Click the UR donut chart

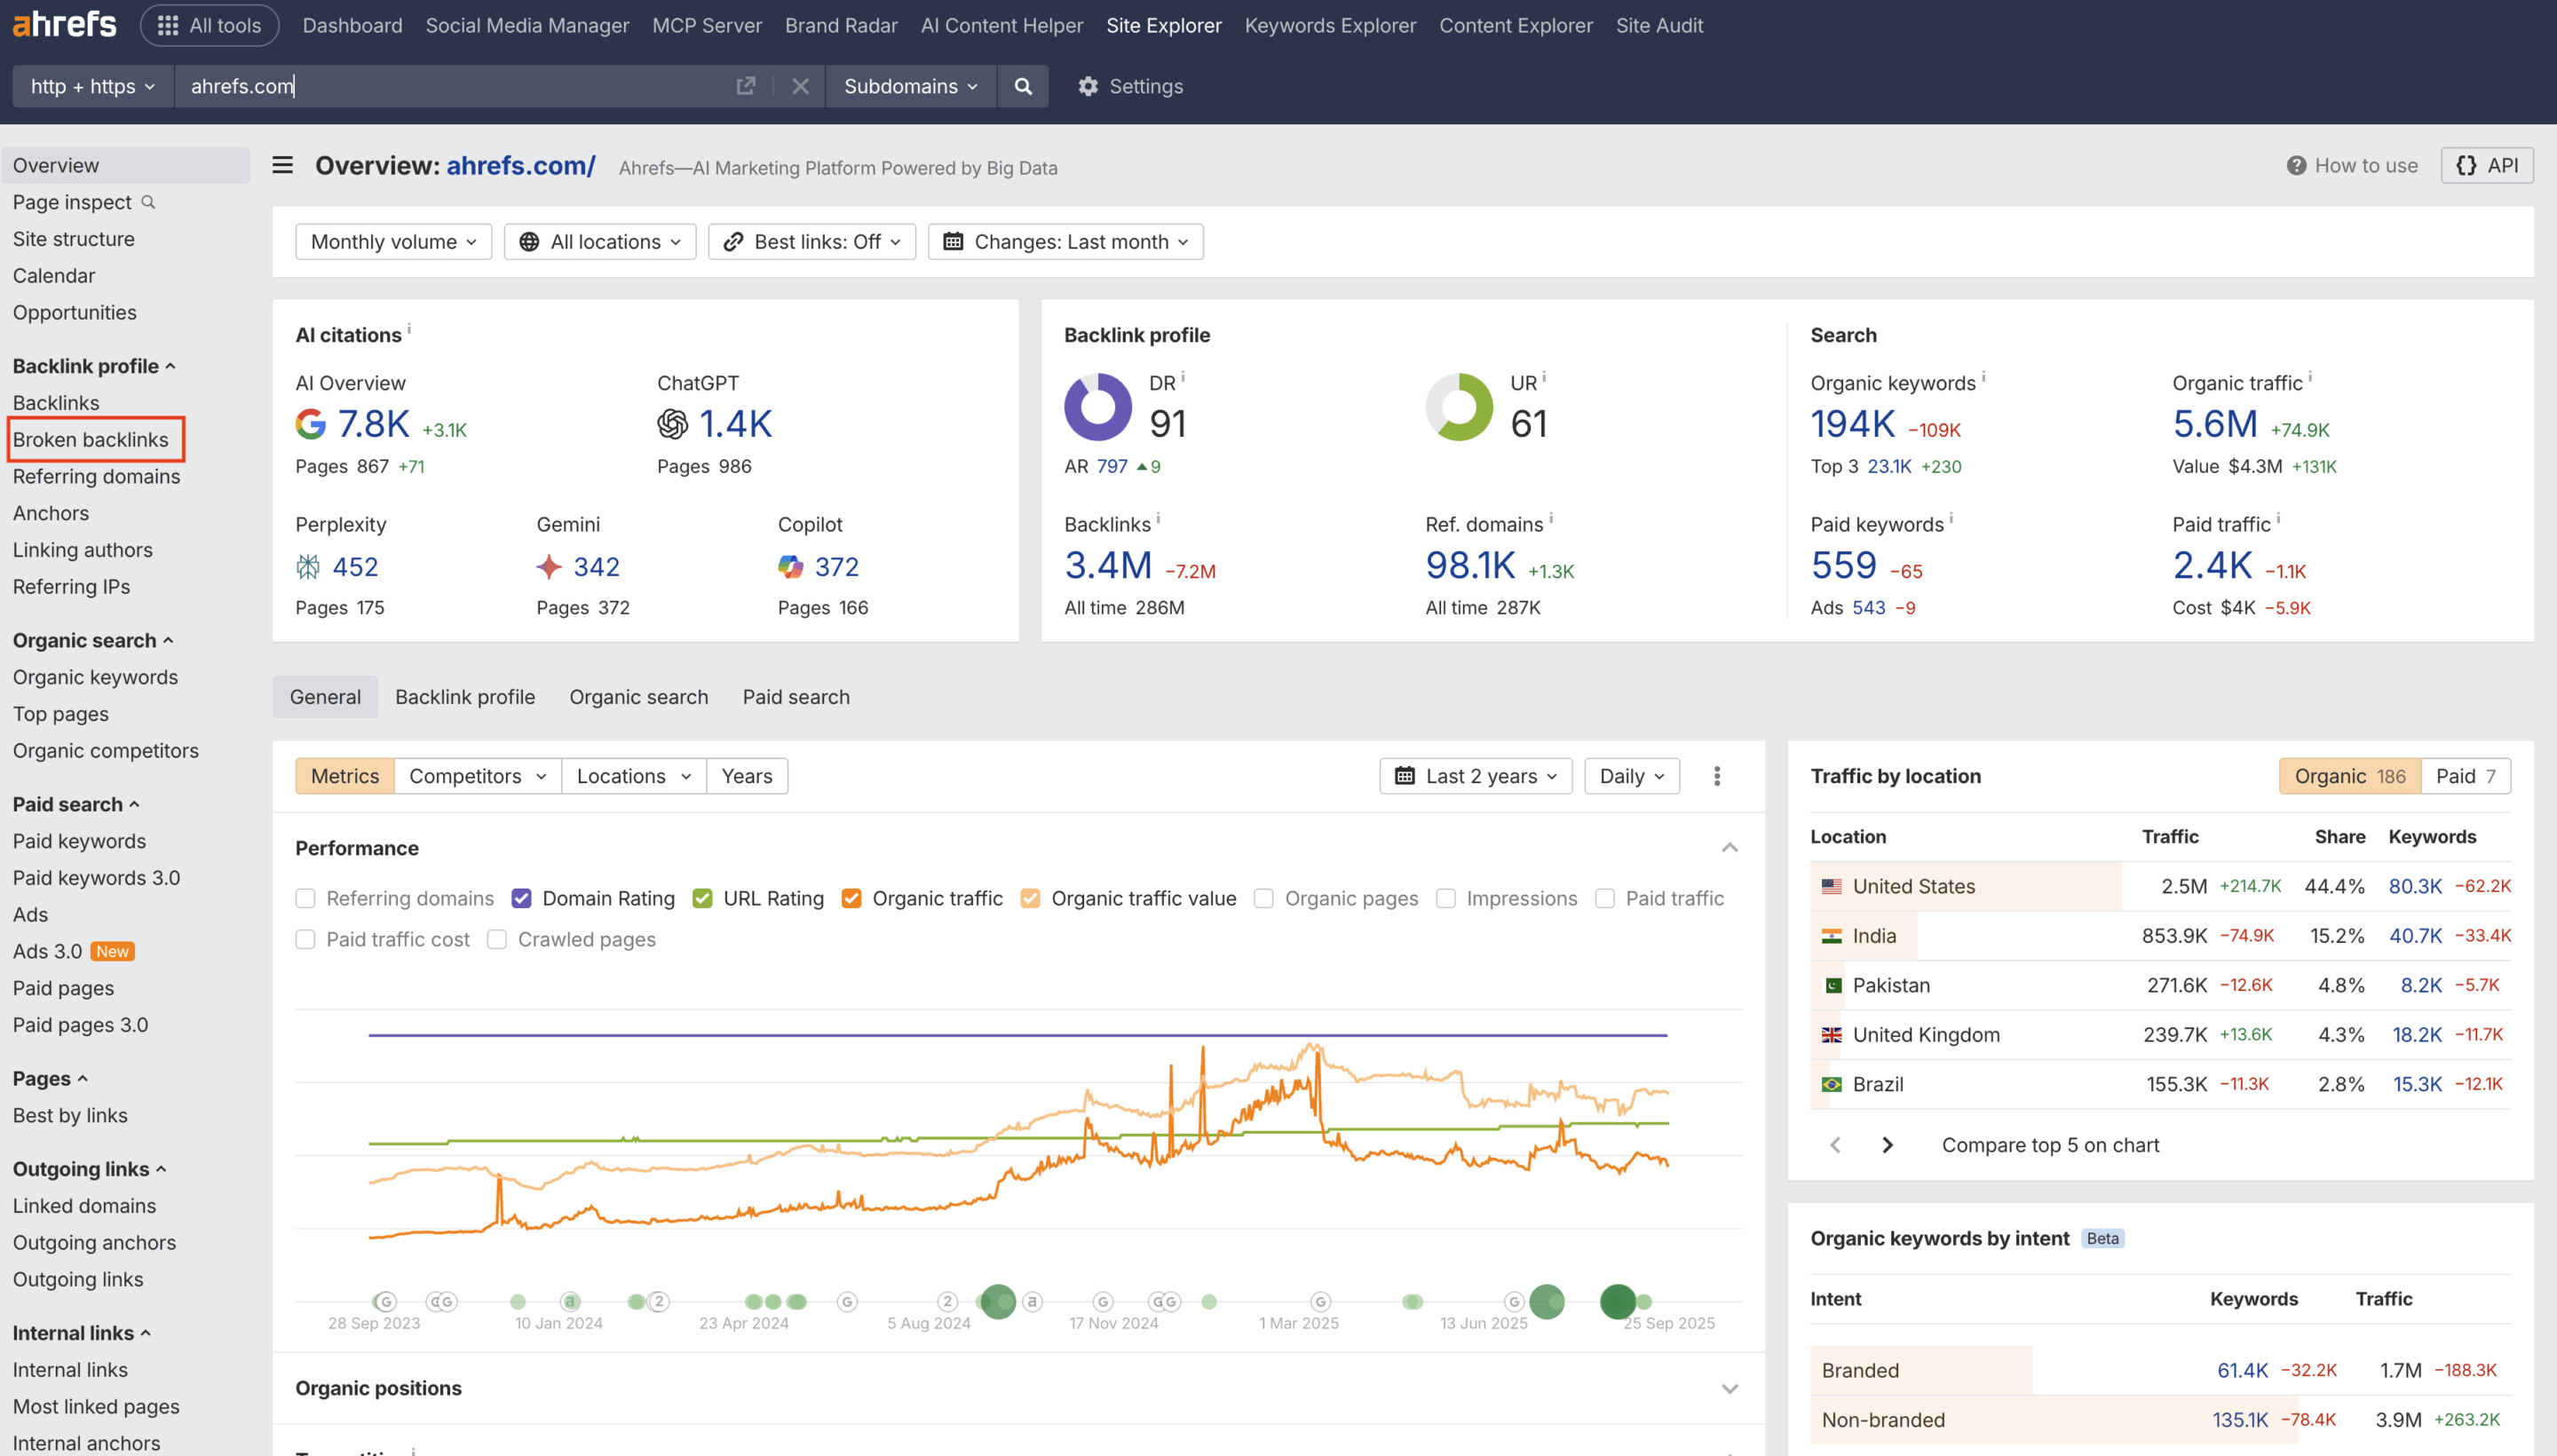click(x=1458, y=407)
